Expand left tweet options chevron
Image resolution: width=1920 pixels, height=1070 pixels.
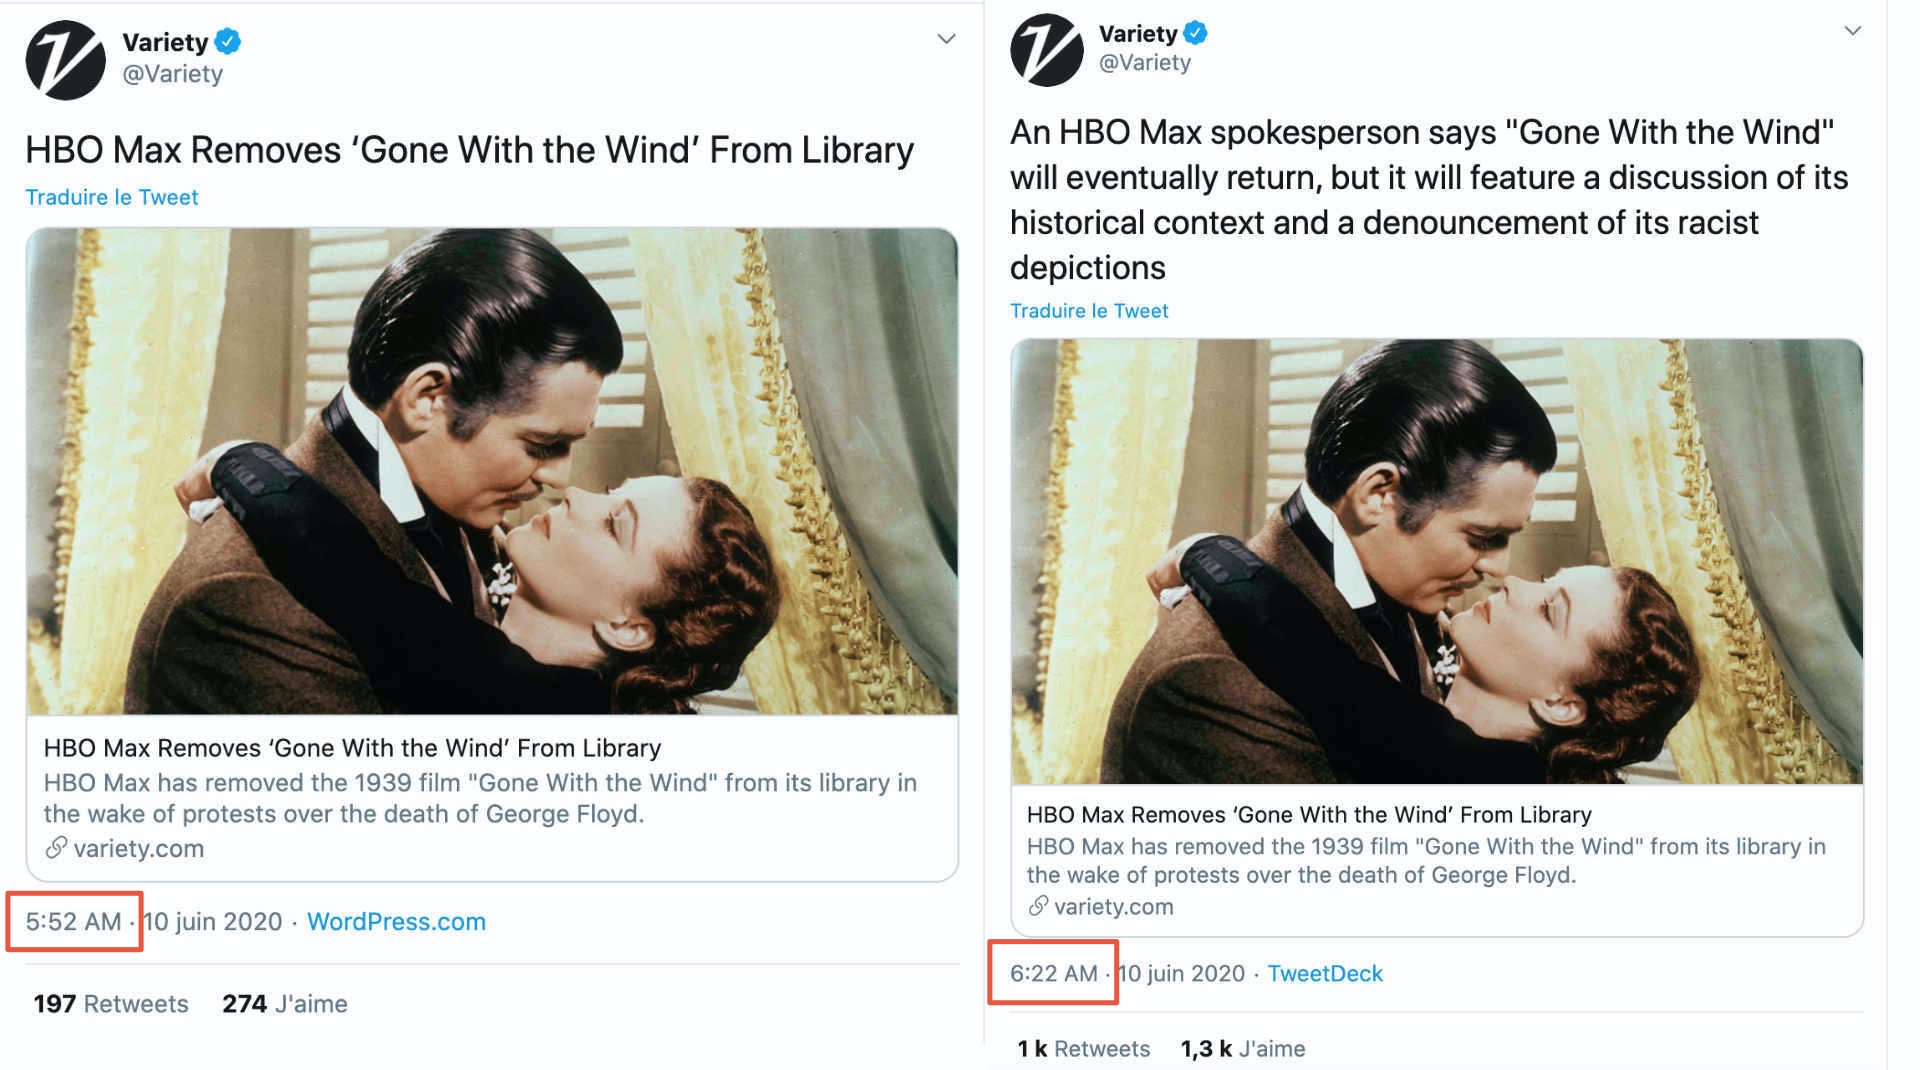(946, 39)
